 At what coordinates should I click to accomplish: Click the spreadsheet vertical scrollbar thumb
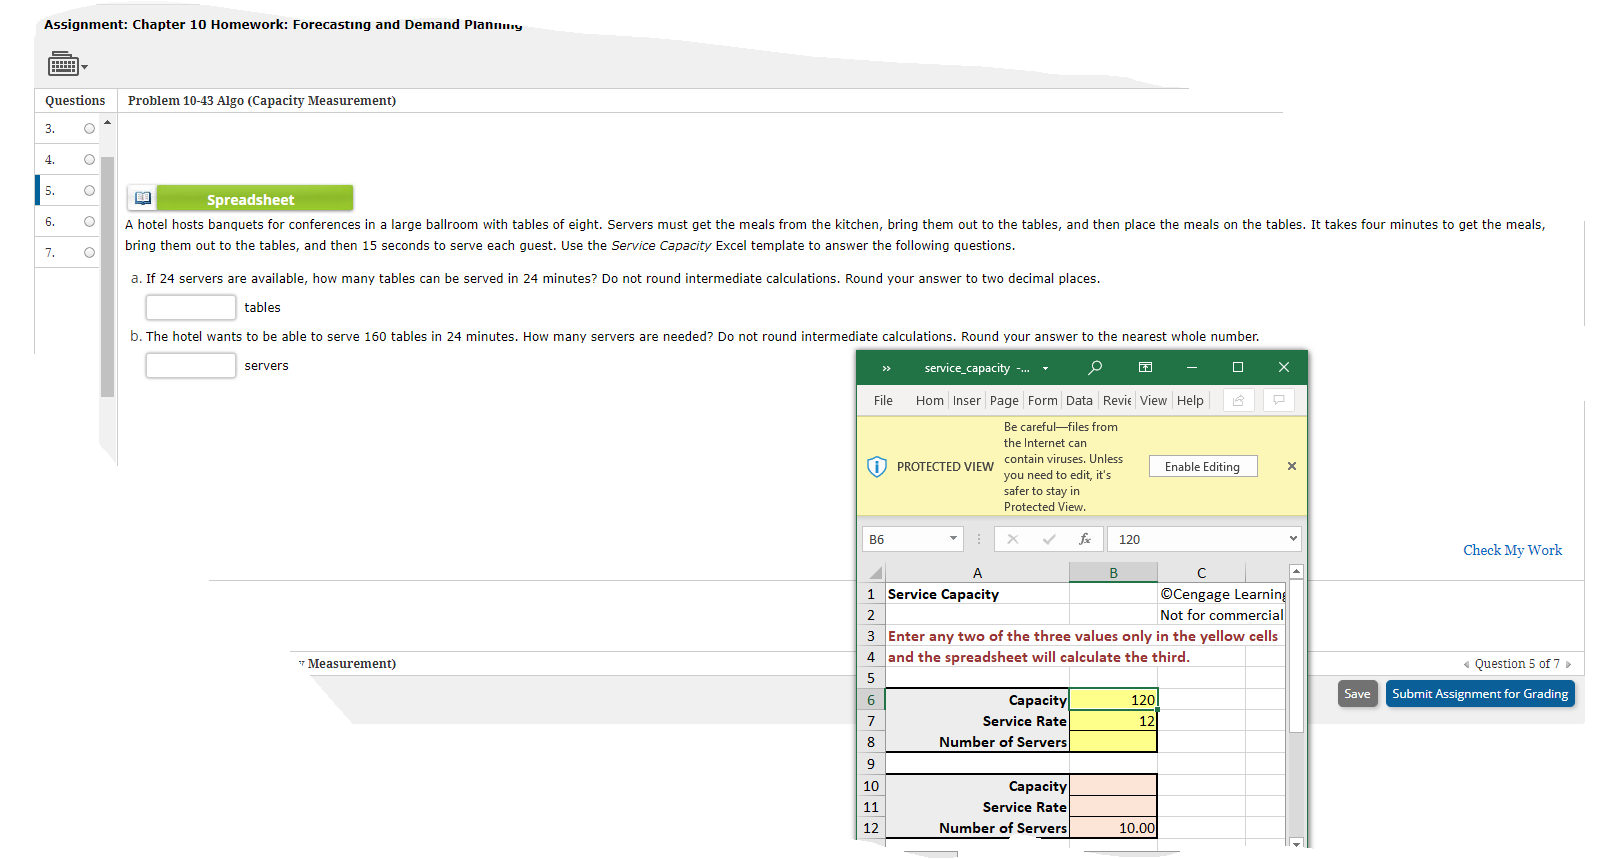pos(1296,656)
